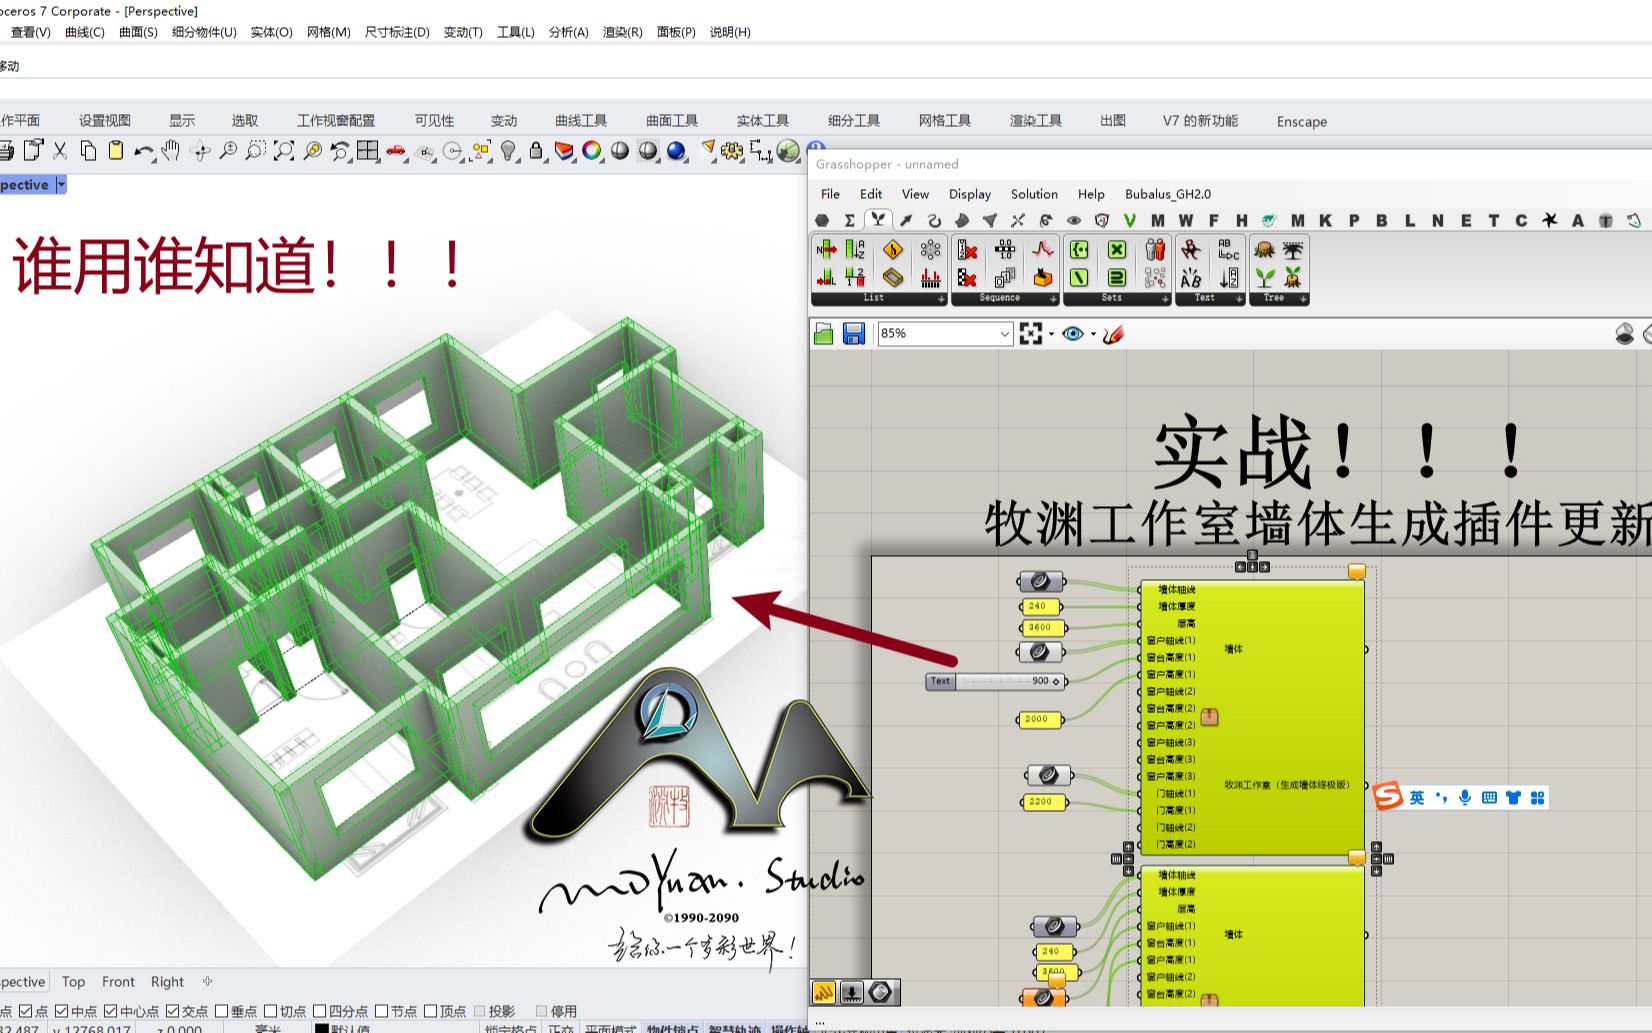Open the preview eye dropdown arrow
Screen dimensions: 1652x1033
[1093, 334]
